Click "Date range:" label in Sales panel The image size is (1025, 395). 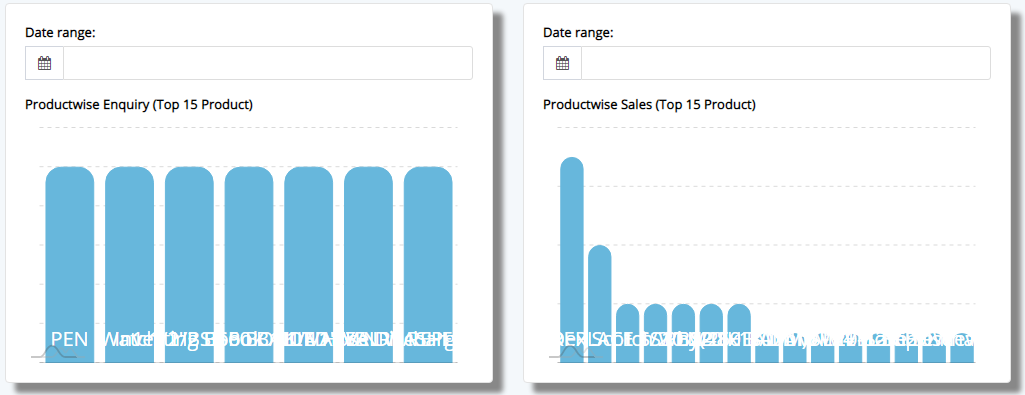point(578,33)
